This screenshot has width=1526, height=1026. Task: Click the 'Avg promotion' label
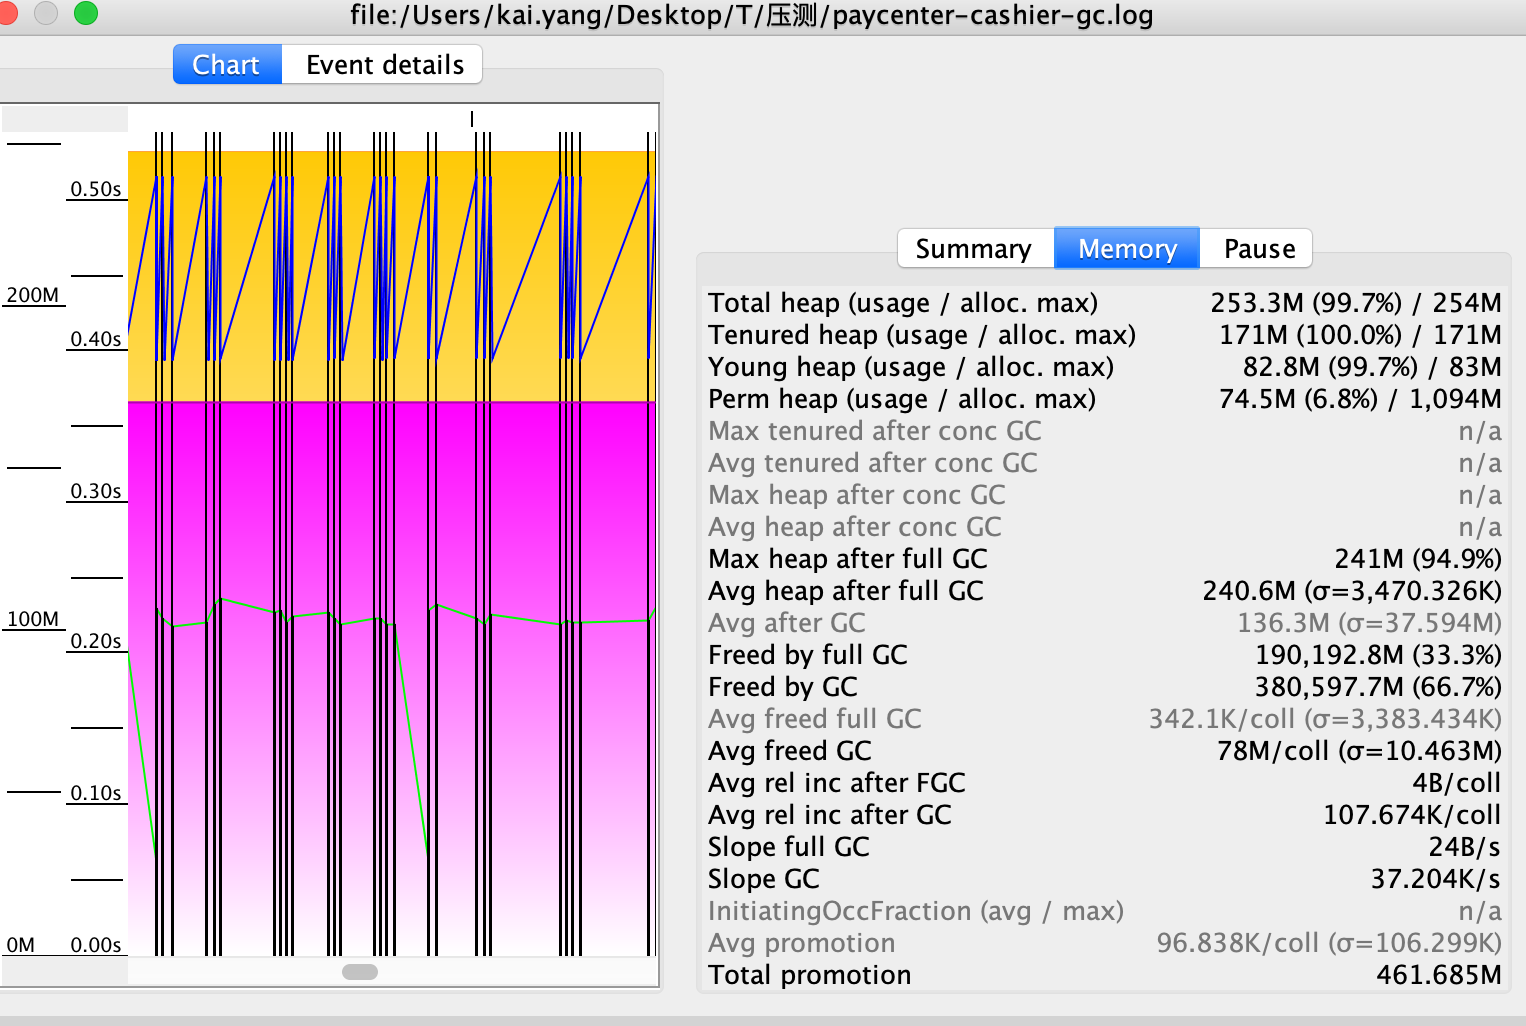coord(802,943)
